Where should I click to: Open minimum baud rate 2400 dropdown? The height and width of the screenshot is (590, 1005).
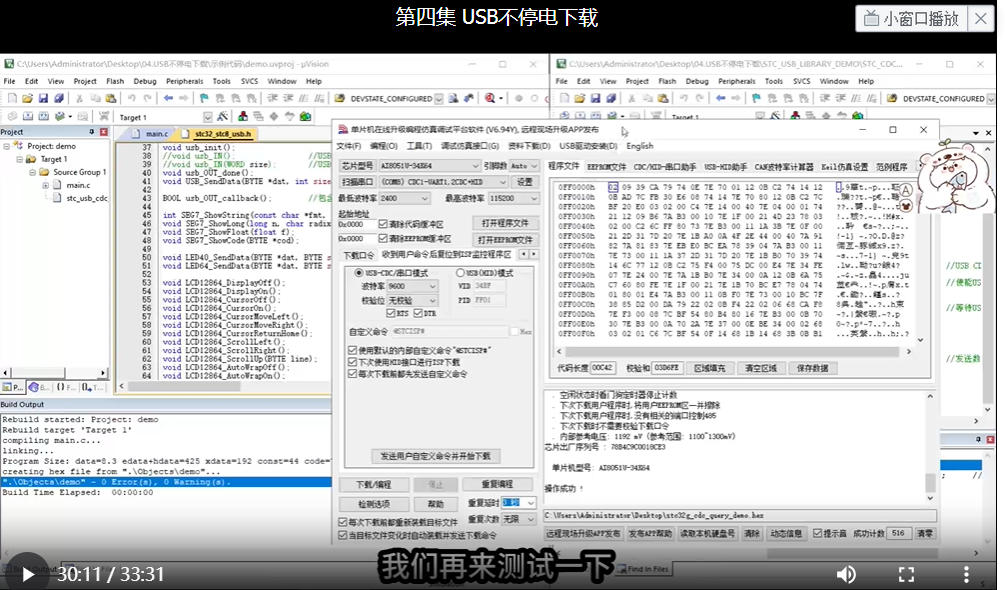(x=404, y=199)
